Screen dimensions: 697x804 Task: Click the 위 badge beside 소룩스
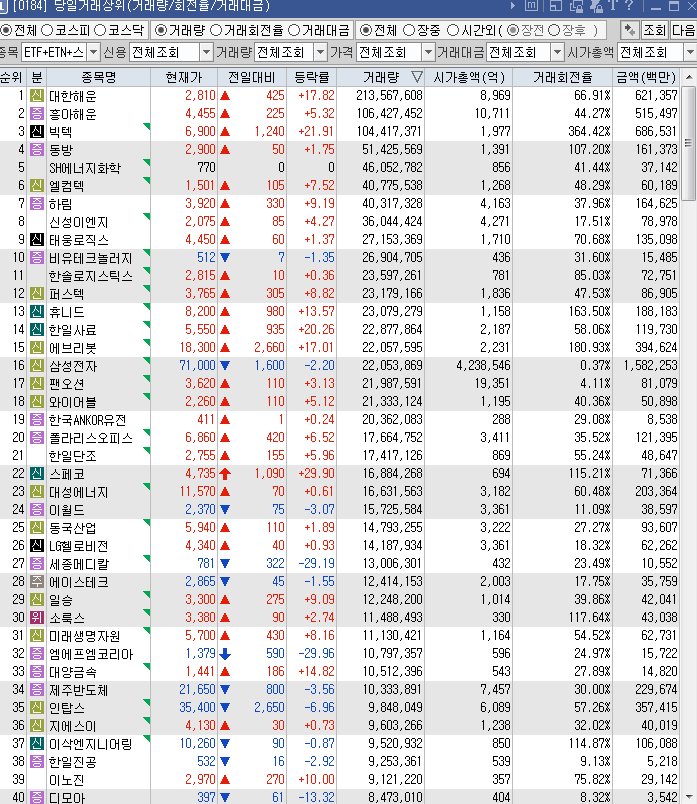pyautogui.click(x=36, y=617)
